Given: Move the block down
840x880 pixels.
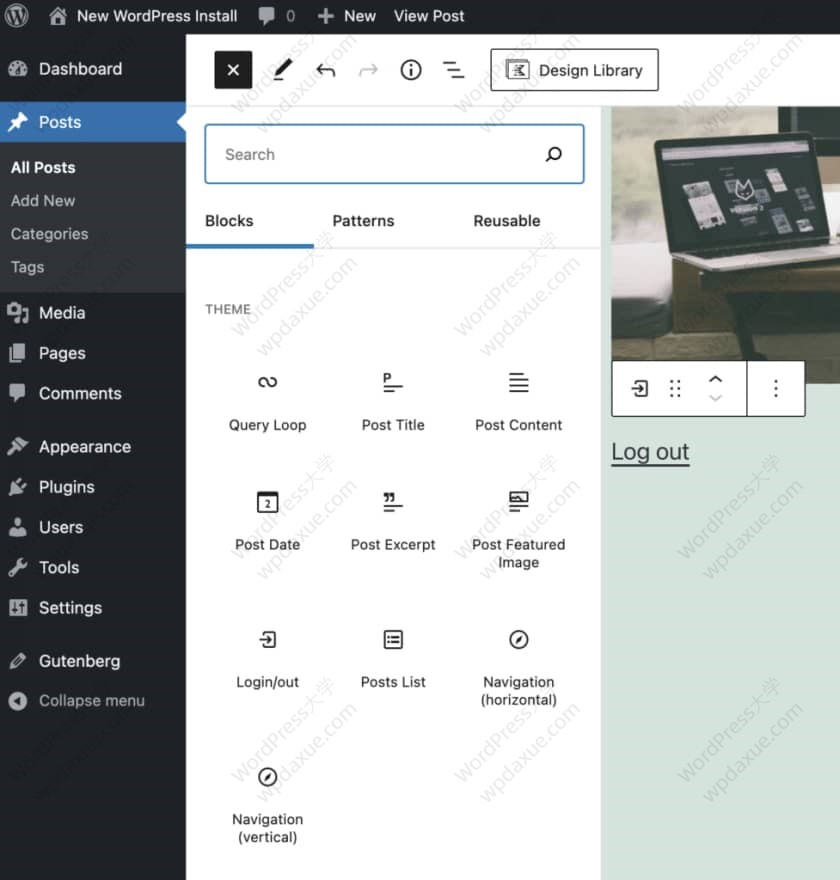Looking at the screenshot, I should (x=715, y=398).
